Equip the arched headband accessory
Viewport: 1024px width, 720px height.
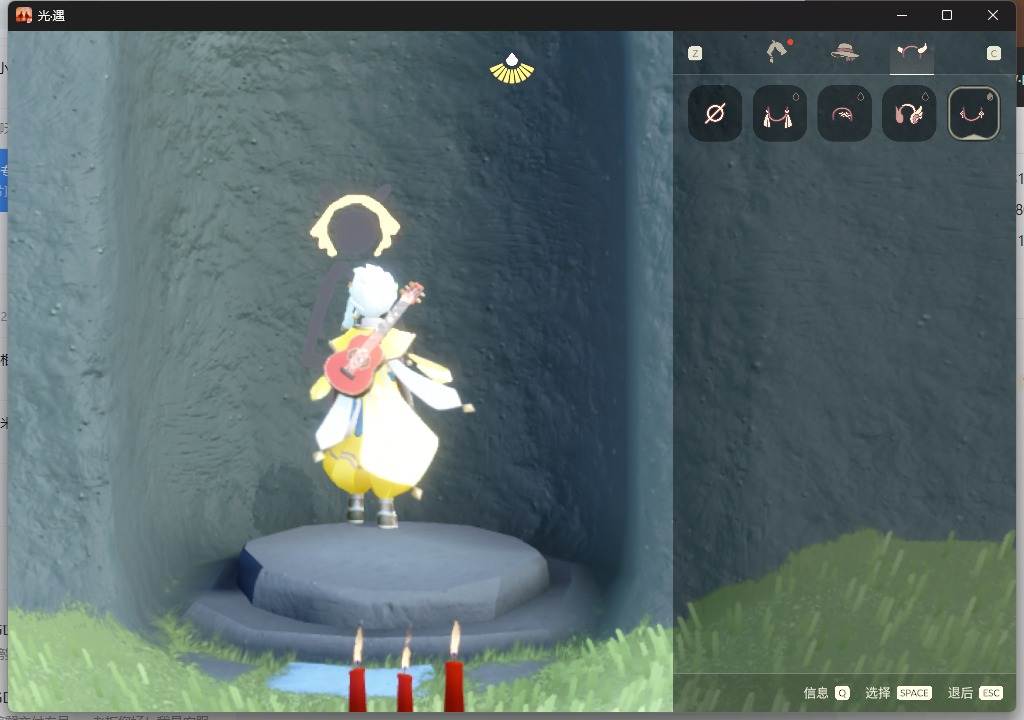[x=844, y=114]
